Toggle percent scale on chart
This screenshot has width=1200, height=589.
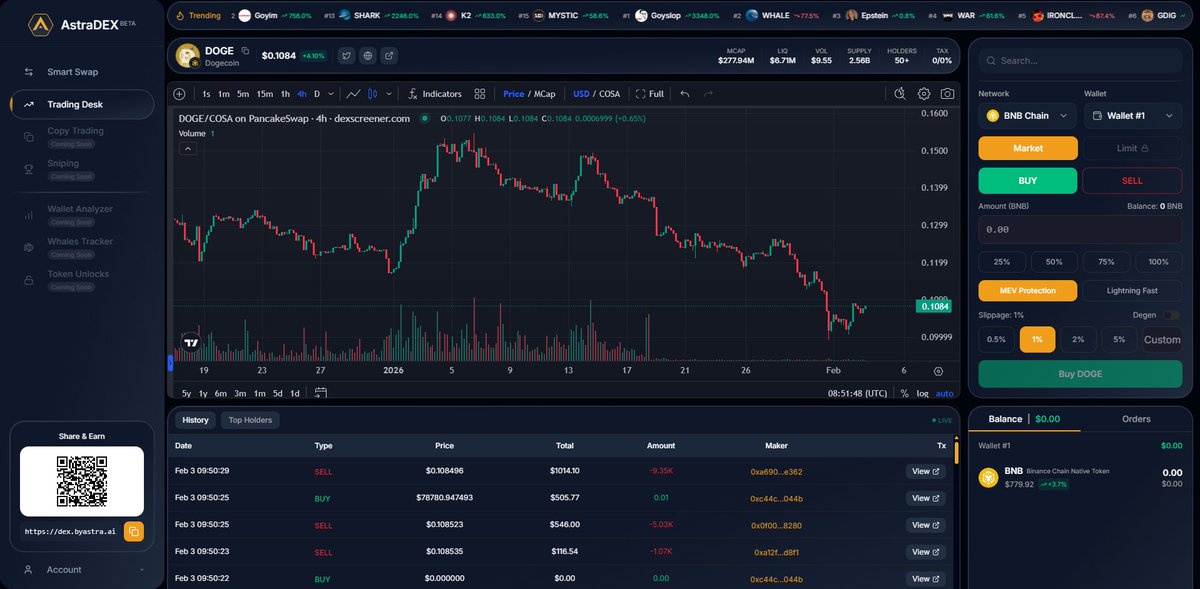[x=904, y=393]
